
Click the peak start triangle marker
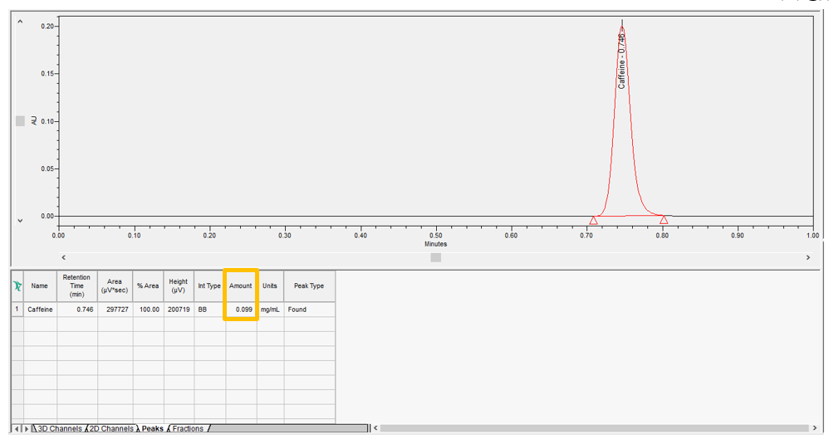[593, 220]
